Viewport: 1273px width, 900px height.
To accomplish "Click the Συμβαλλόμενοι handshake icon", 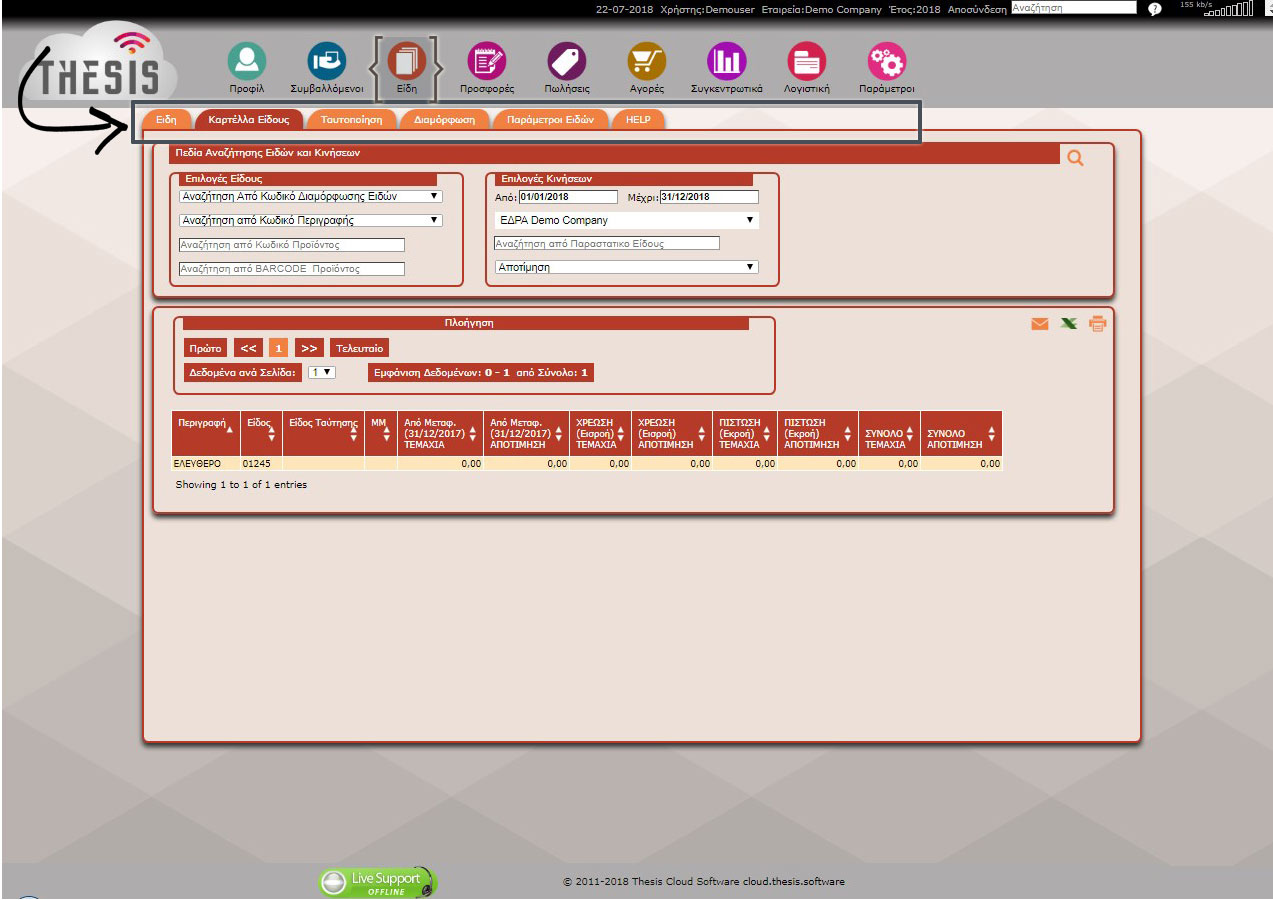I will point(326,62).
